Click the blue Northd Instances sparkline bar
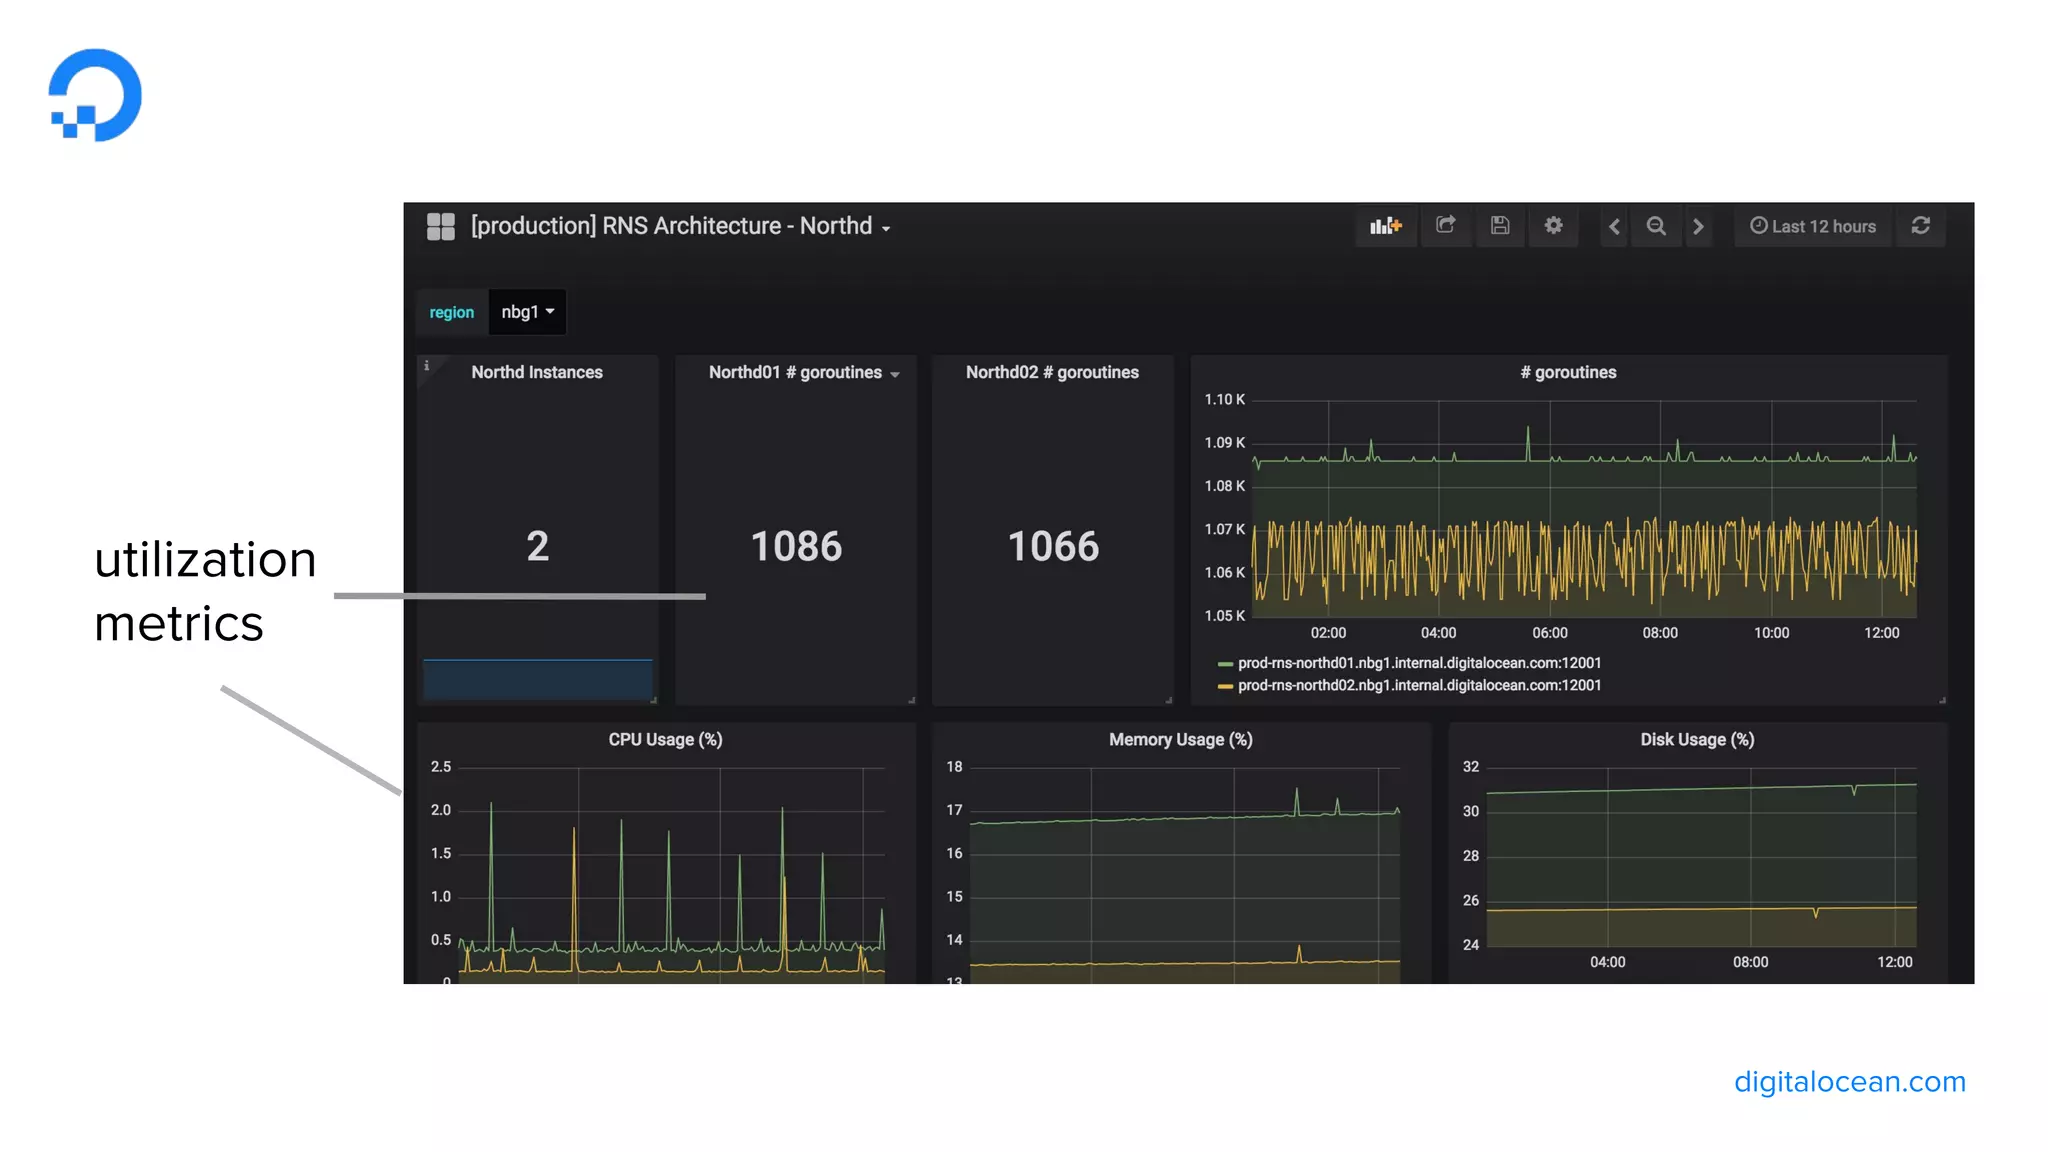The width and height of the screenshot is (2048, 1152). [537, 679]
